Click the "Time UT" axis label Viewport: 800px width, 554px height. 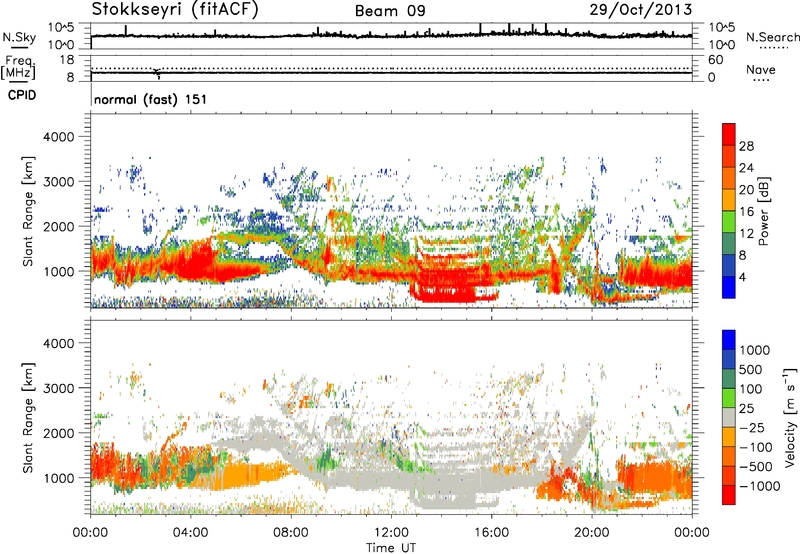391,548
